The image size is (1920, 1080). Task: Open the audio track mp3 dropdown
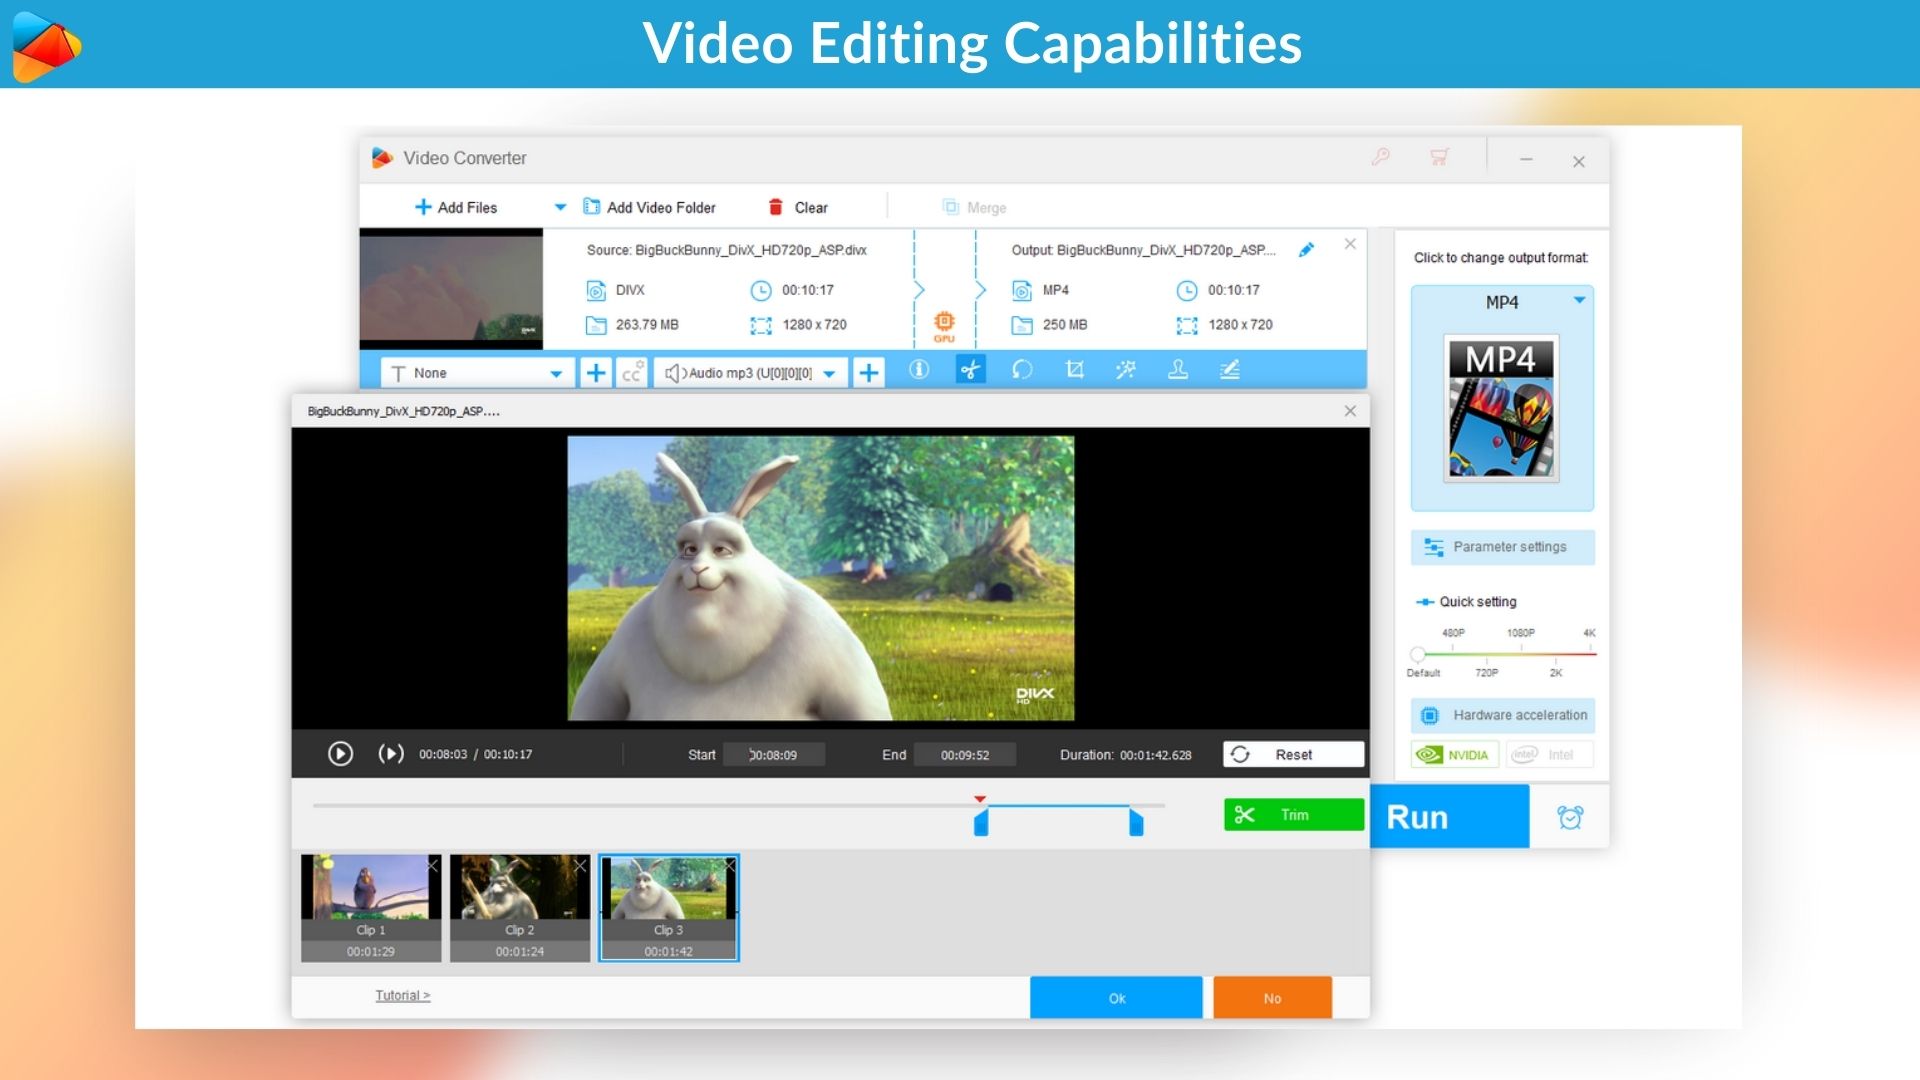(x=829, y=374)
